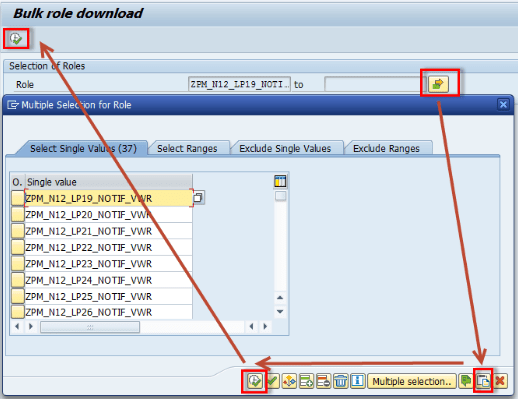Select row ZPM_N12_LP22_NOTIF_VWR
The width and height of the screenshot is (518, 399).
pos(109,247)
